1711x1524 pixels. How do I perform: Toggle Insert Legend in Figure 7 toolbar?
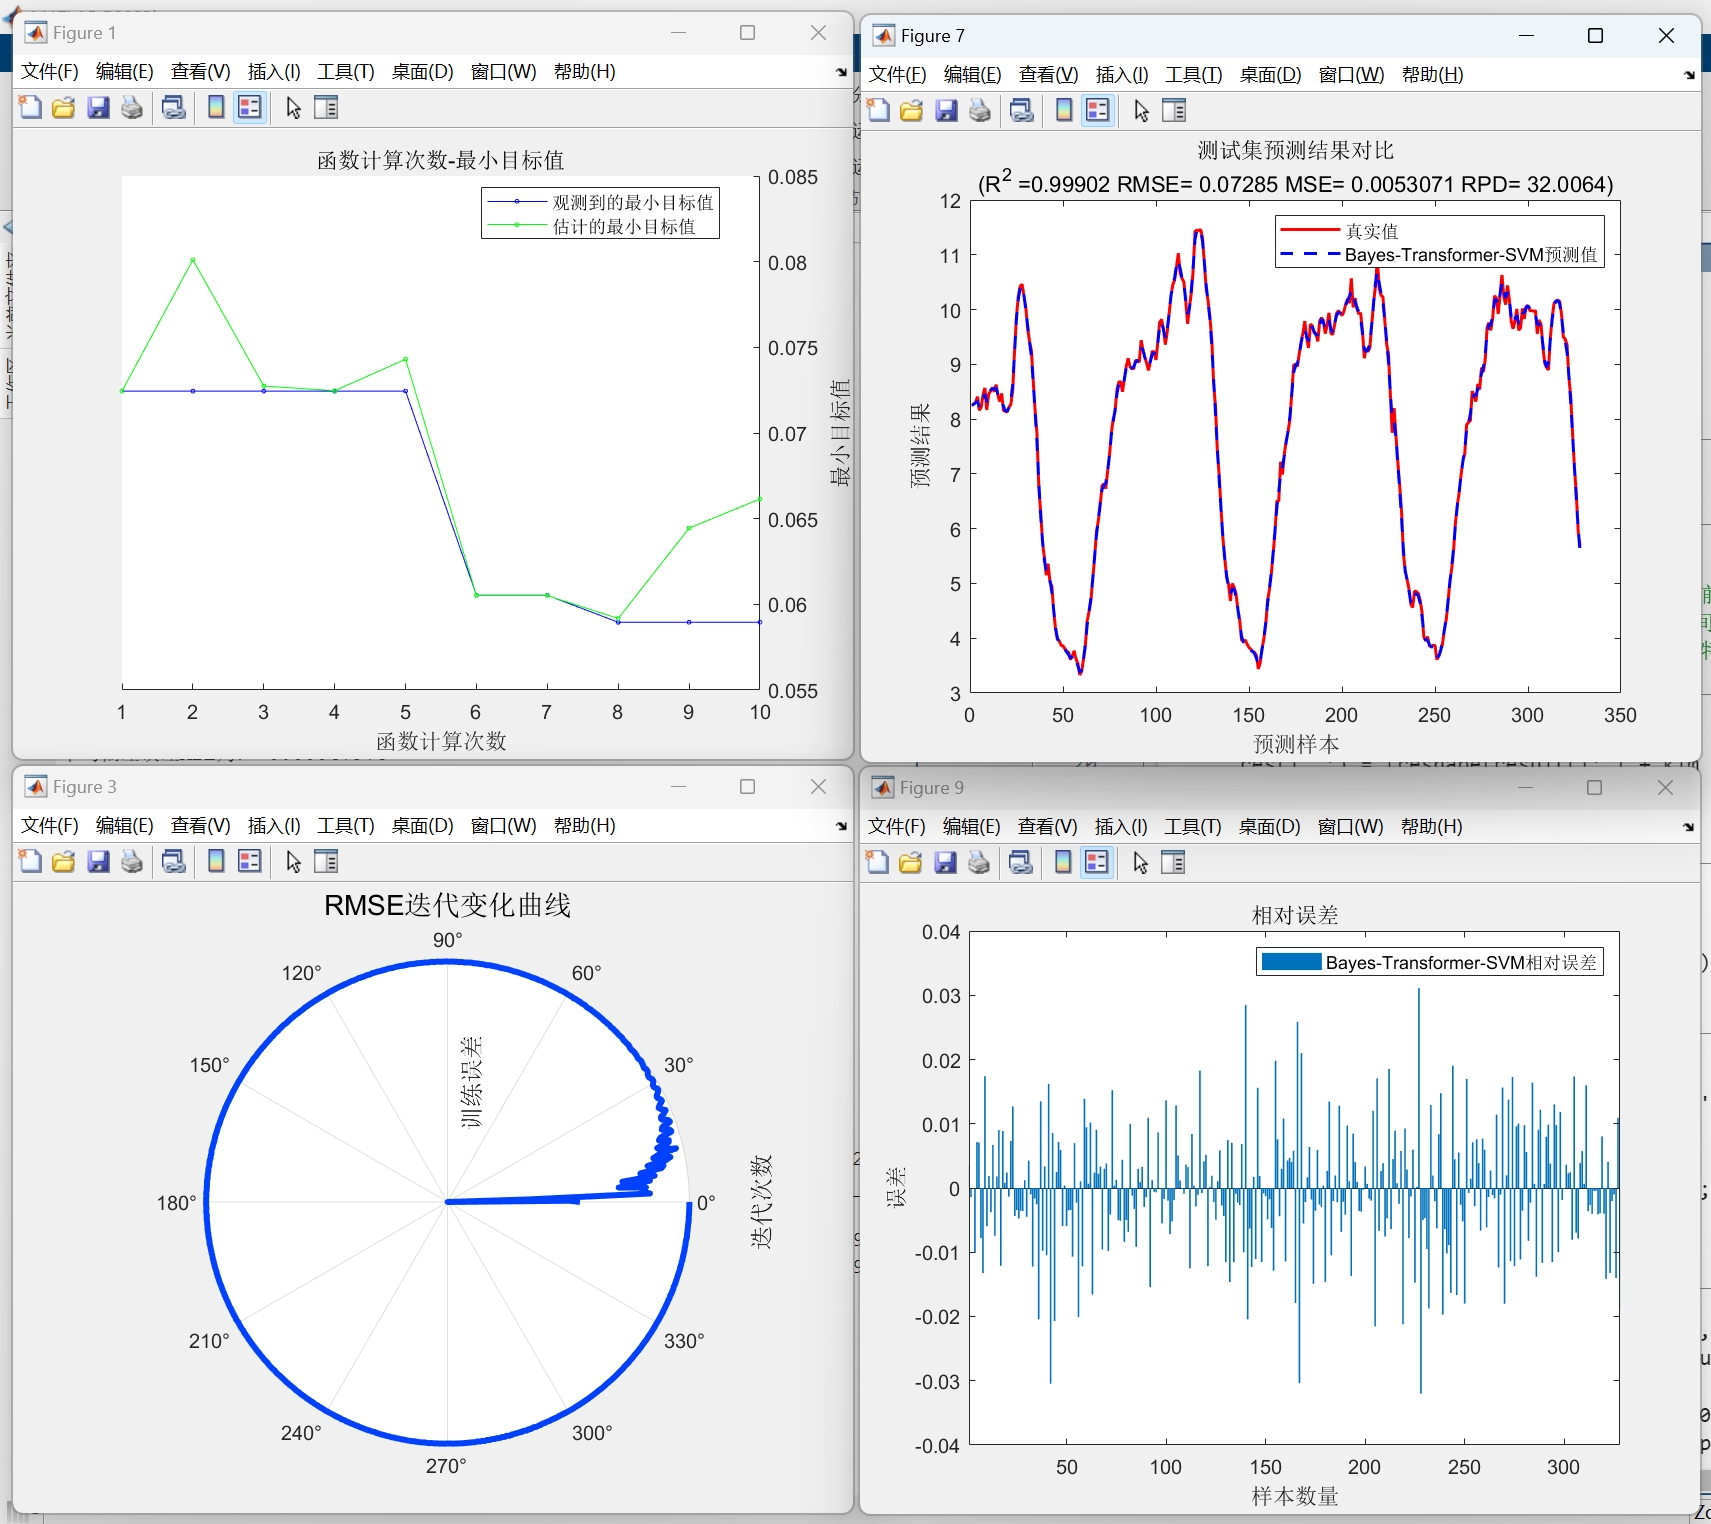tap(1098, 111)
